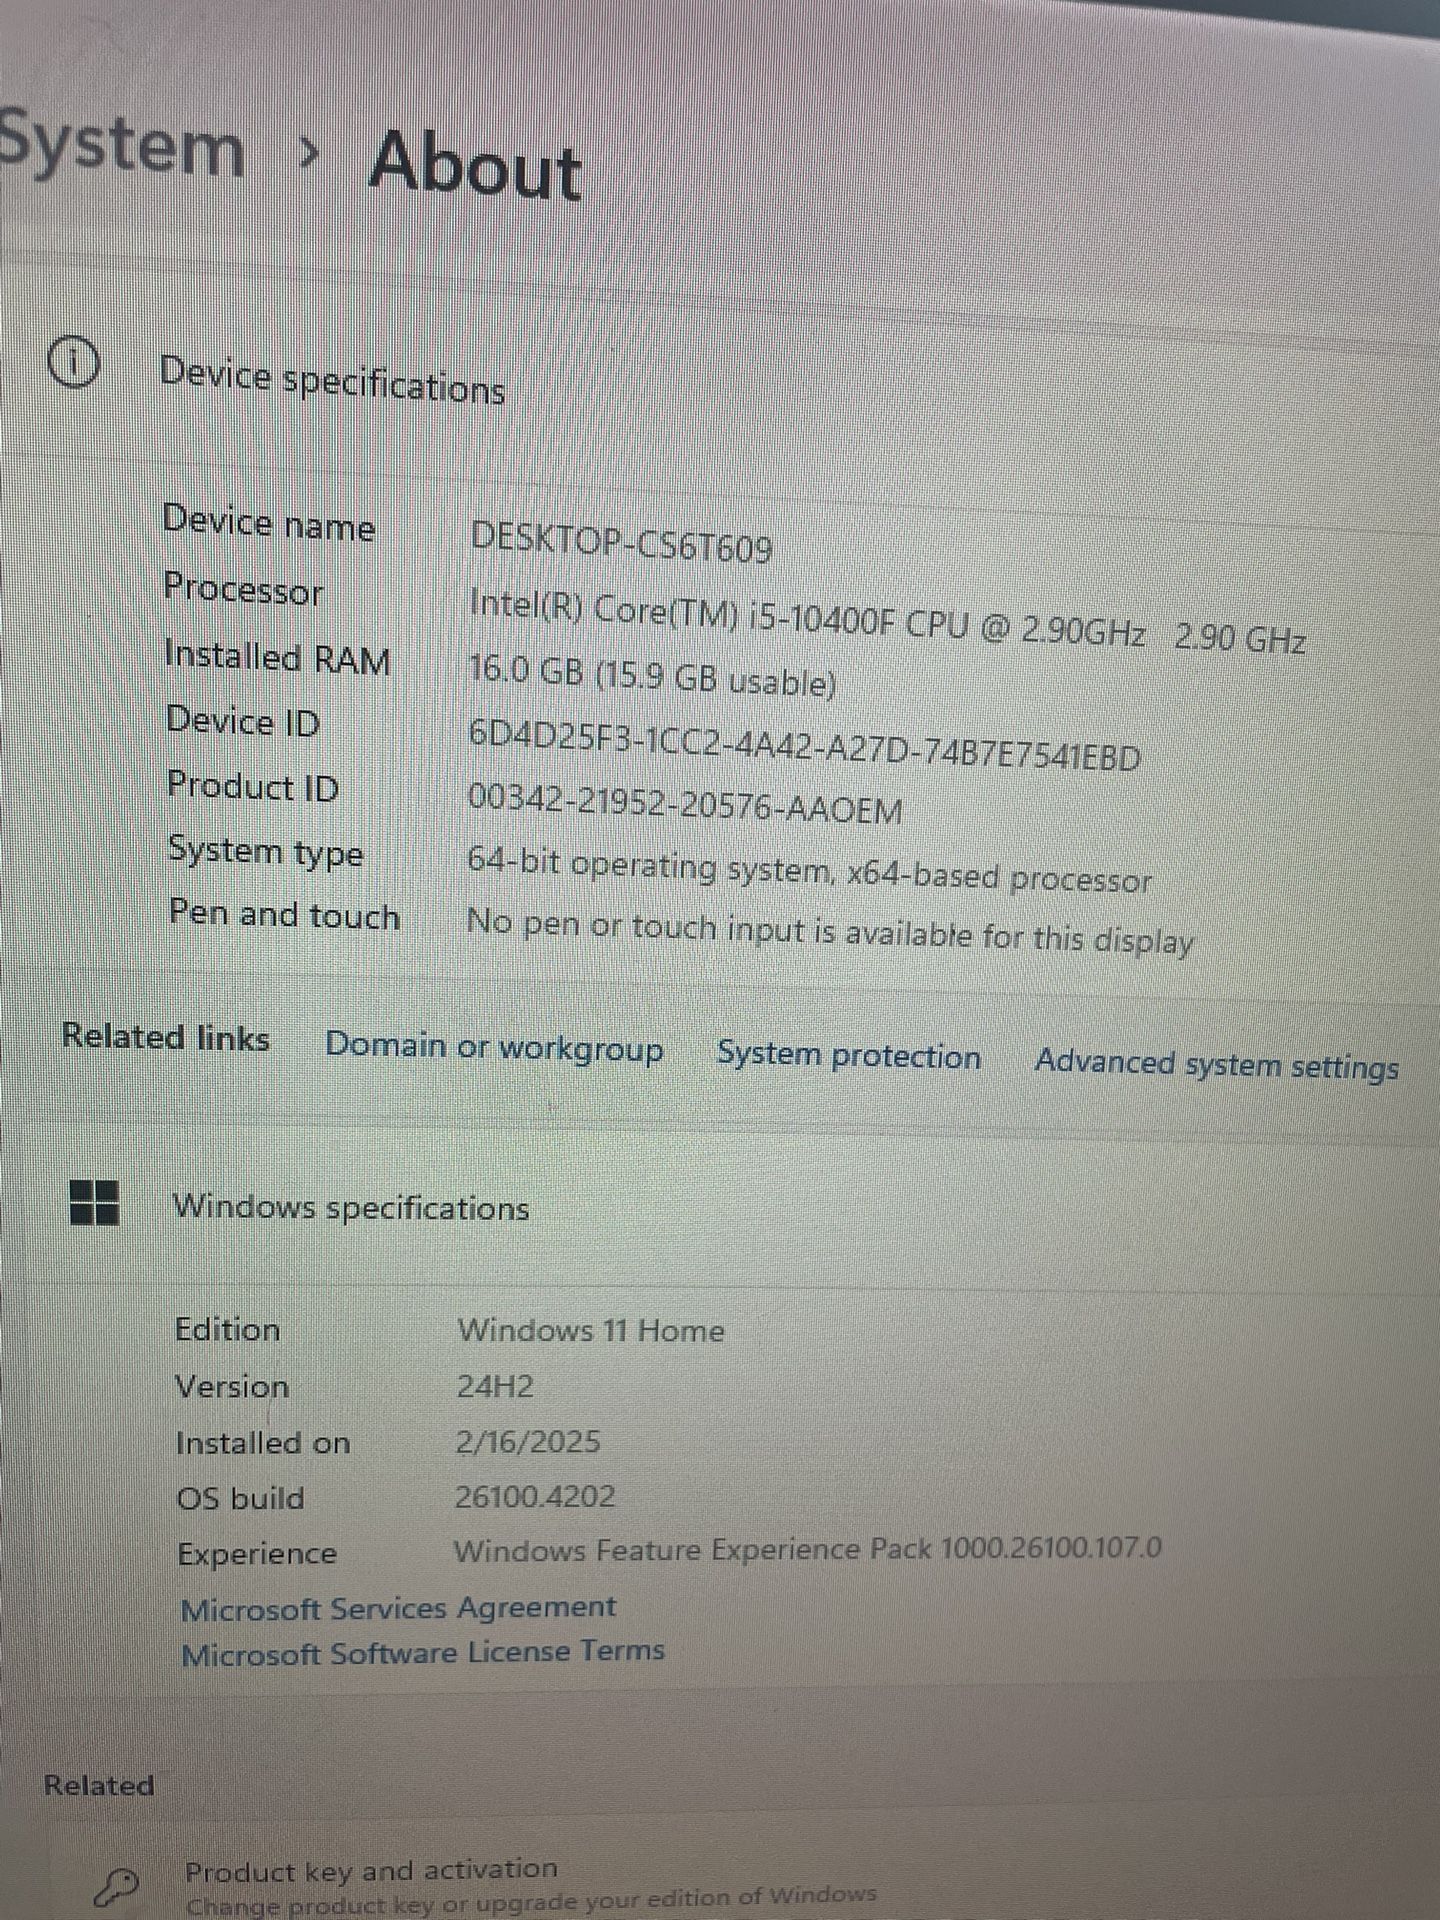The width and height of the screenshot is (1440, 1920).
Task: Click the 2.90 GHz clock speed text
Action: 1240,637
